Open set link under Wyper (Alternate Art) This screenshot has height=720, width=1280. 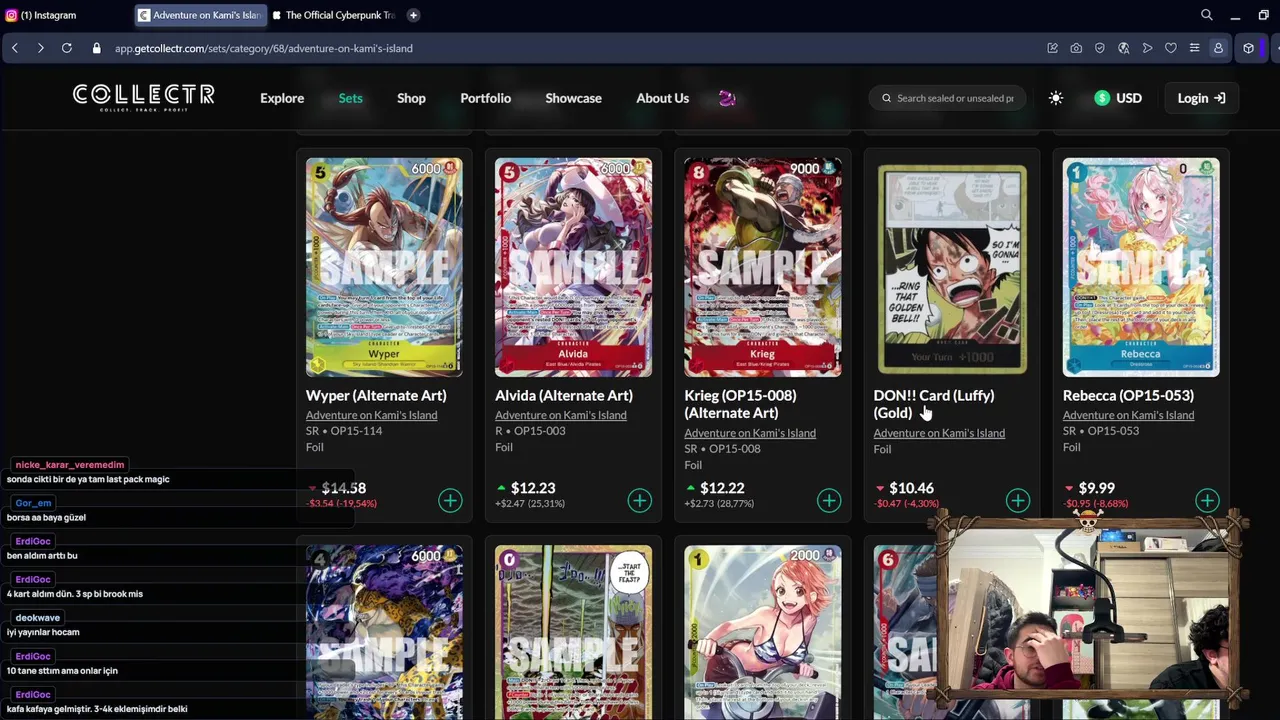(371, 415)
